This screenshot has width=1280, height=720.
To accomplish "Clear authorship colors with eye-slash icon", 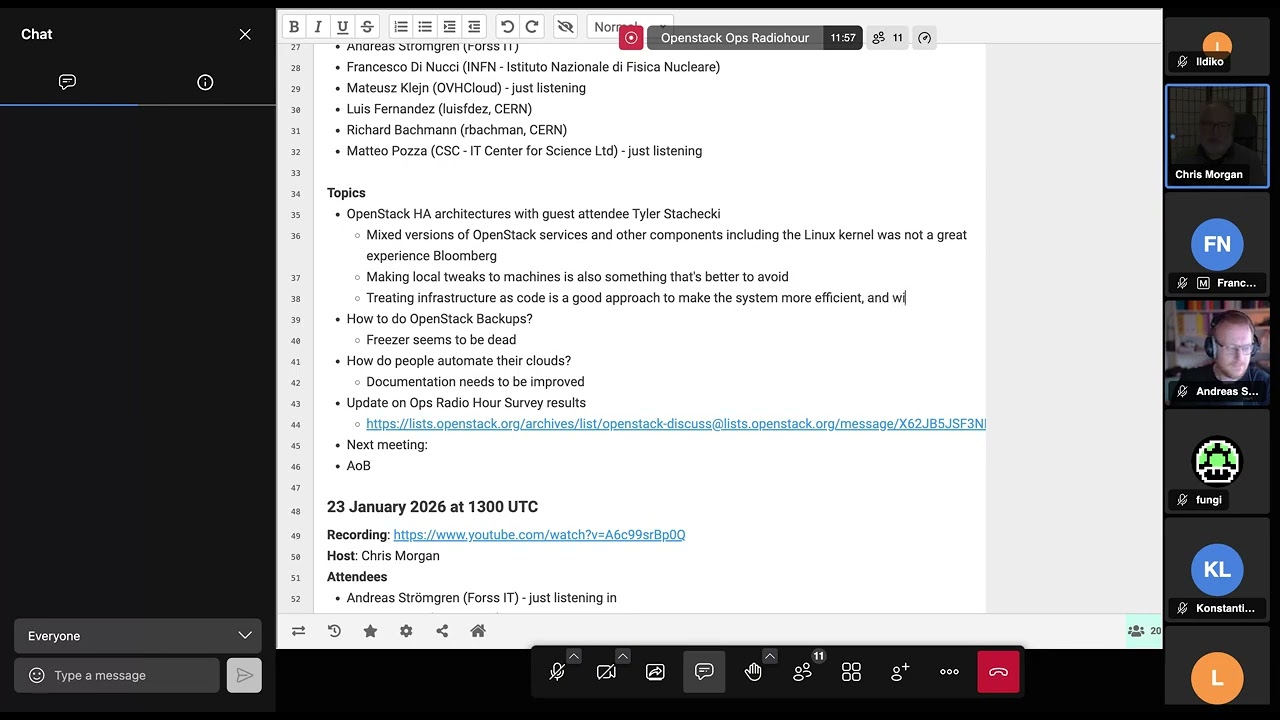I will (x=565, y=27).
